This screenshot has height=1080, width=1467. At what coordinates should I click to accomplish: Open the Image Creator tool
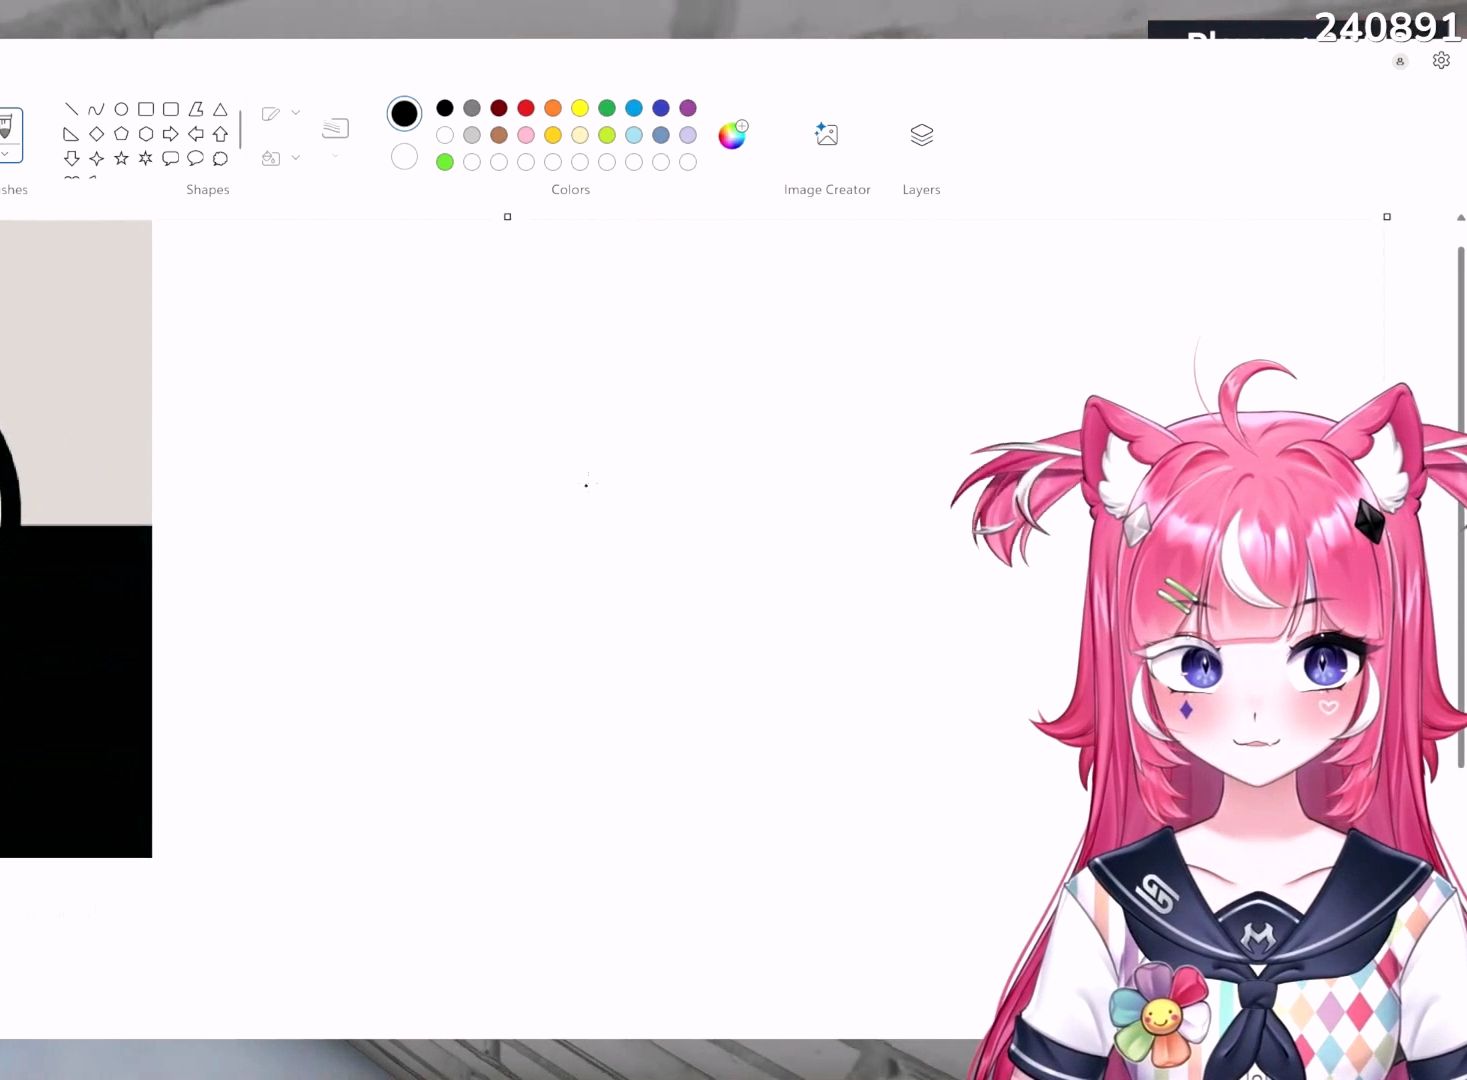click(827, 134)
